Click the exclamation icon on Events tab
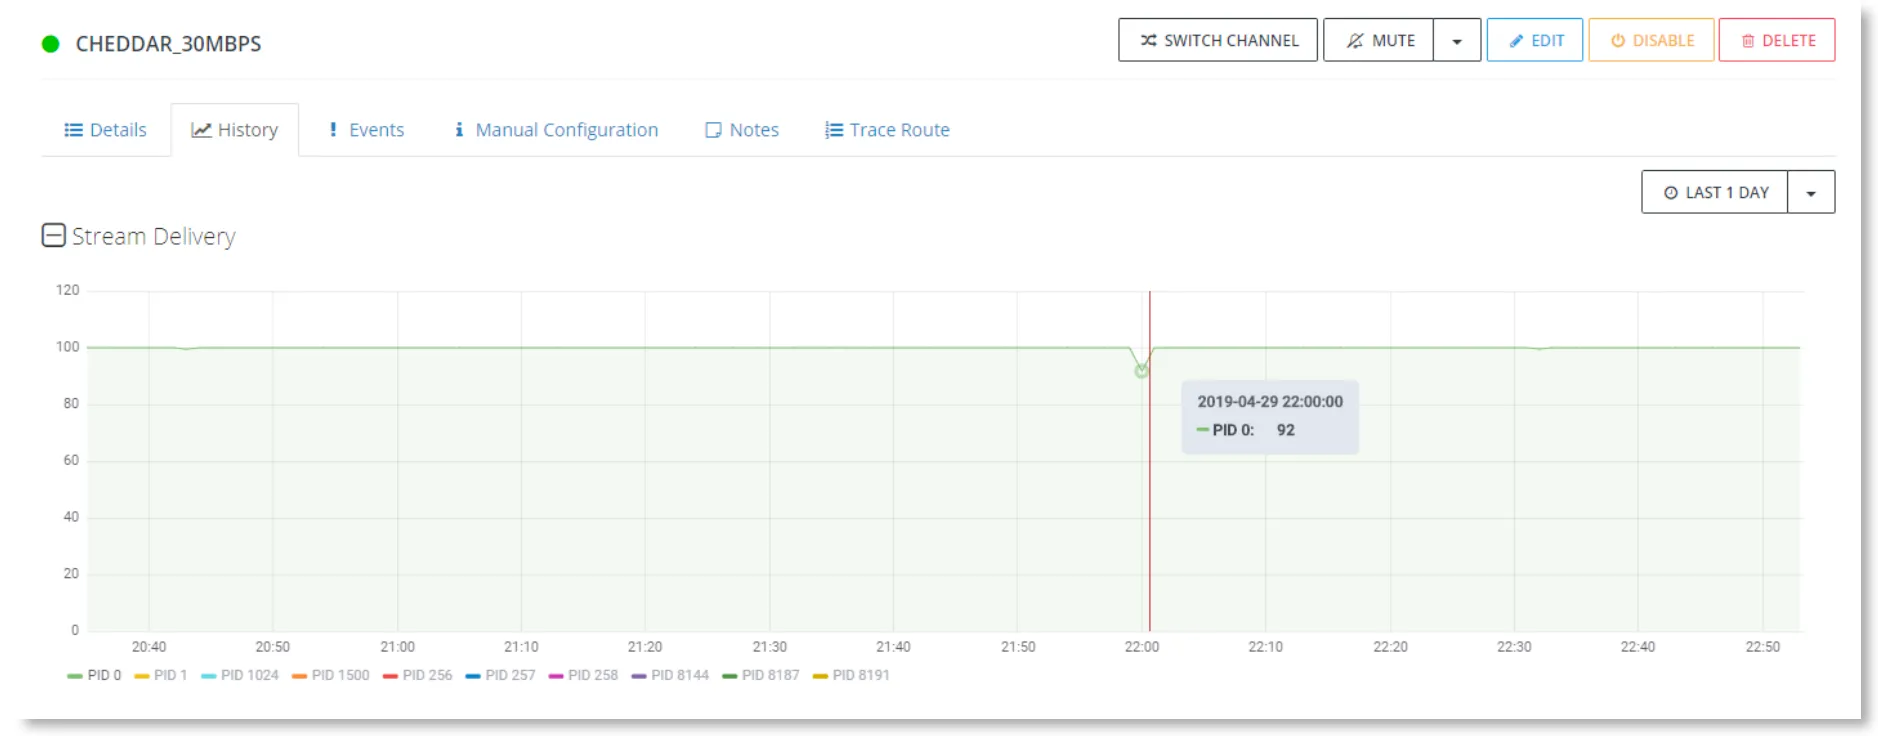 (333, 130)
